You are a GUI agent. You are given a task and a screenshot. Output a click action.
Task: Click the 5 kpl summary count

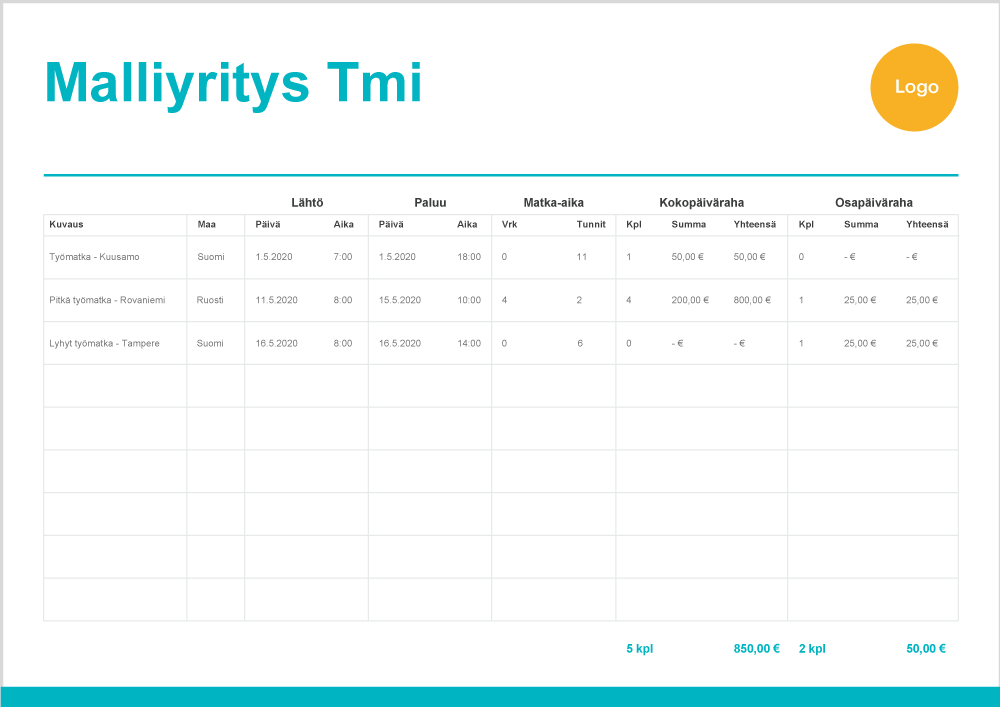click(x=639, y=648)
